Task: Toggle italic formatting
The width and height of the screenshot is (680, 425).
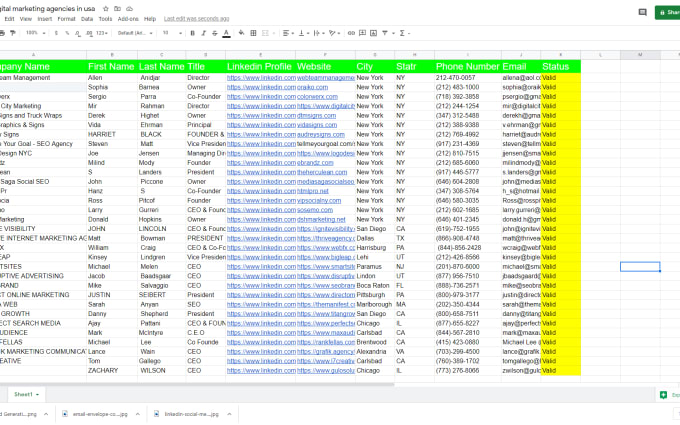Action: [x=203, y=33]
